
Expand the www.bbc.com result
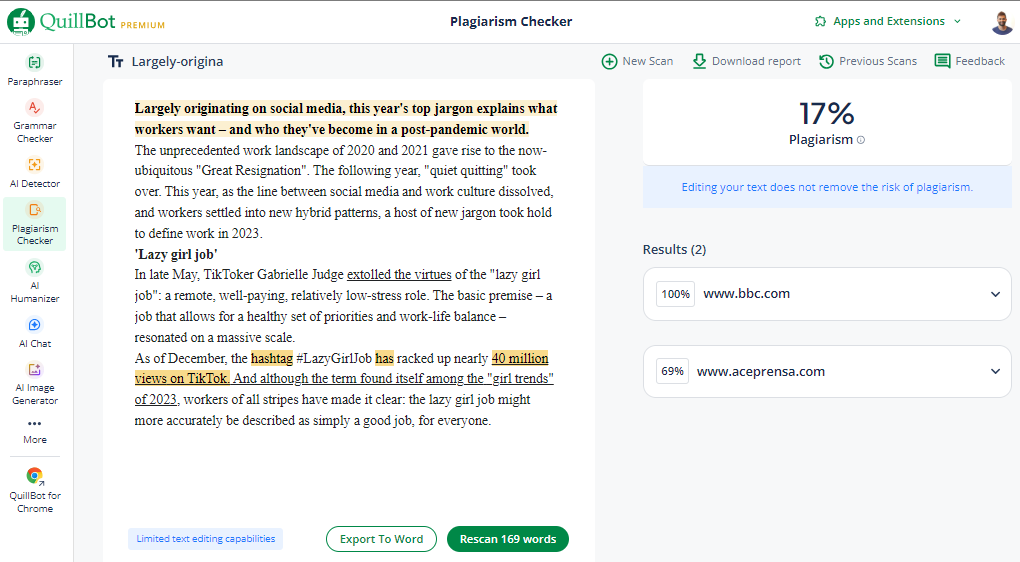[x=995, y=294]
